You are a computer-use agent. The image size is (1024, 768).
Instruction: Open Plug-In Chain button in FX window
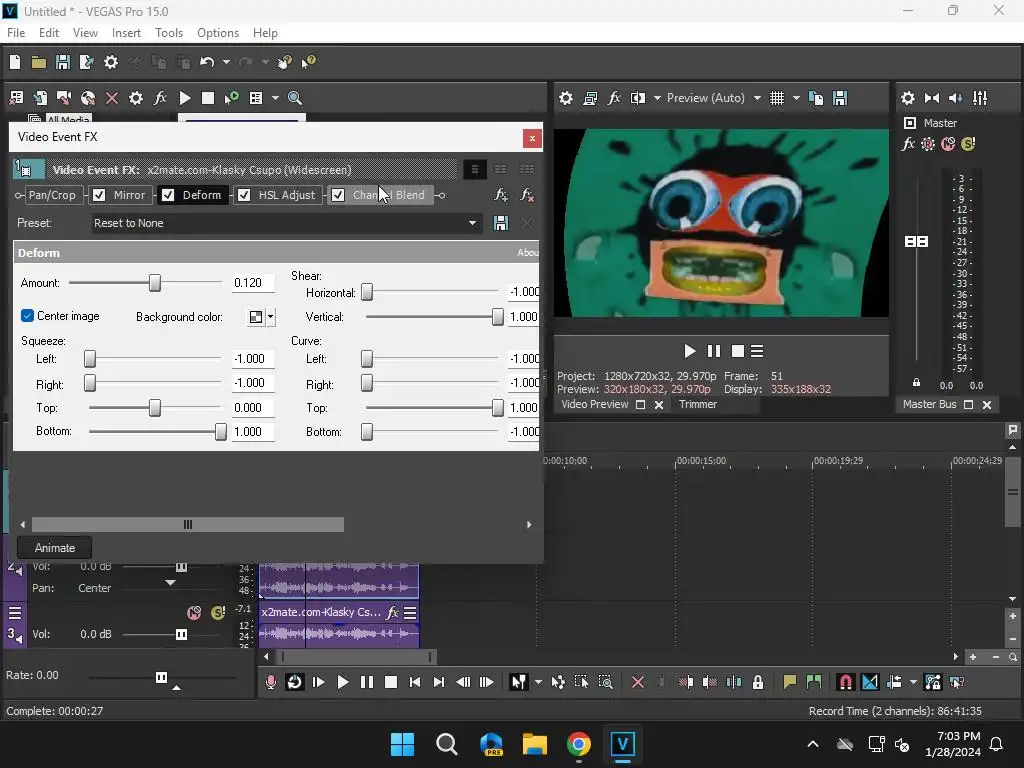pos(500,195)
